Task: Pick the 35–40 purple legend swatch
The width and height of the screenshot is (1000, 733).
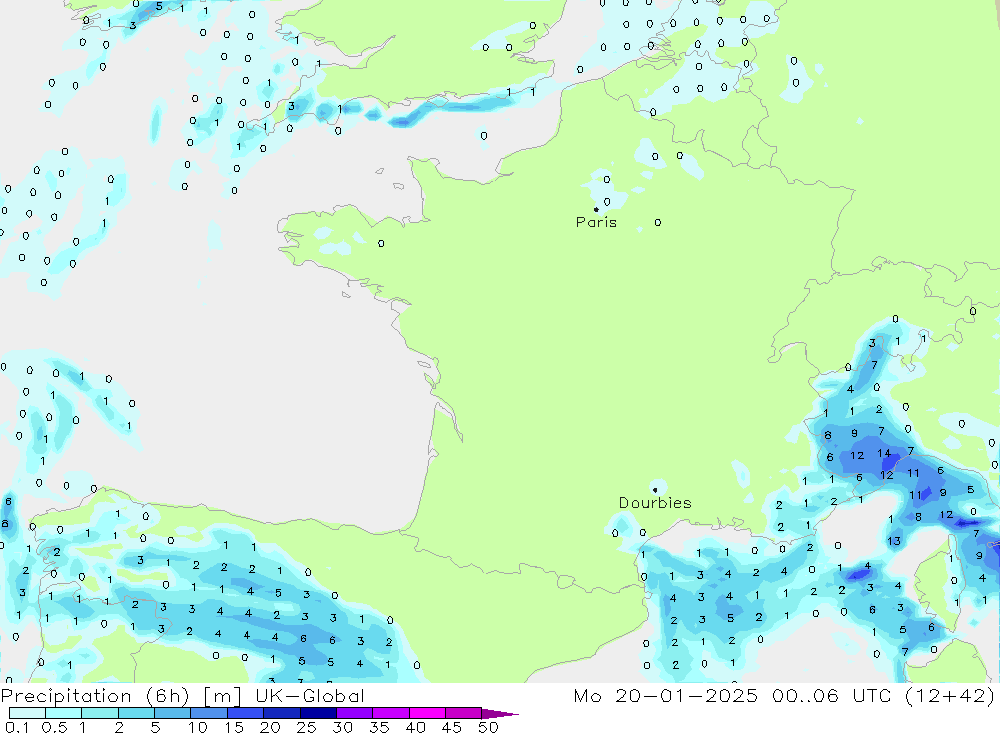Action: [391, 713]
